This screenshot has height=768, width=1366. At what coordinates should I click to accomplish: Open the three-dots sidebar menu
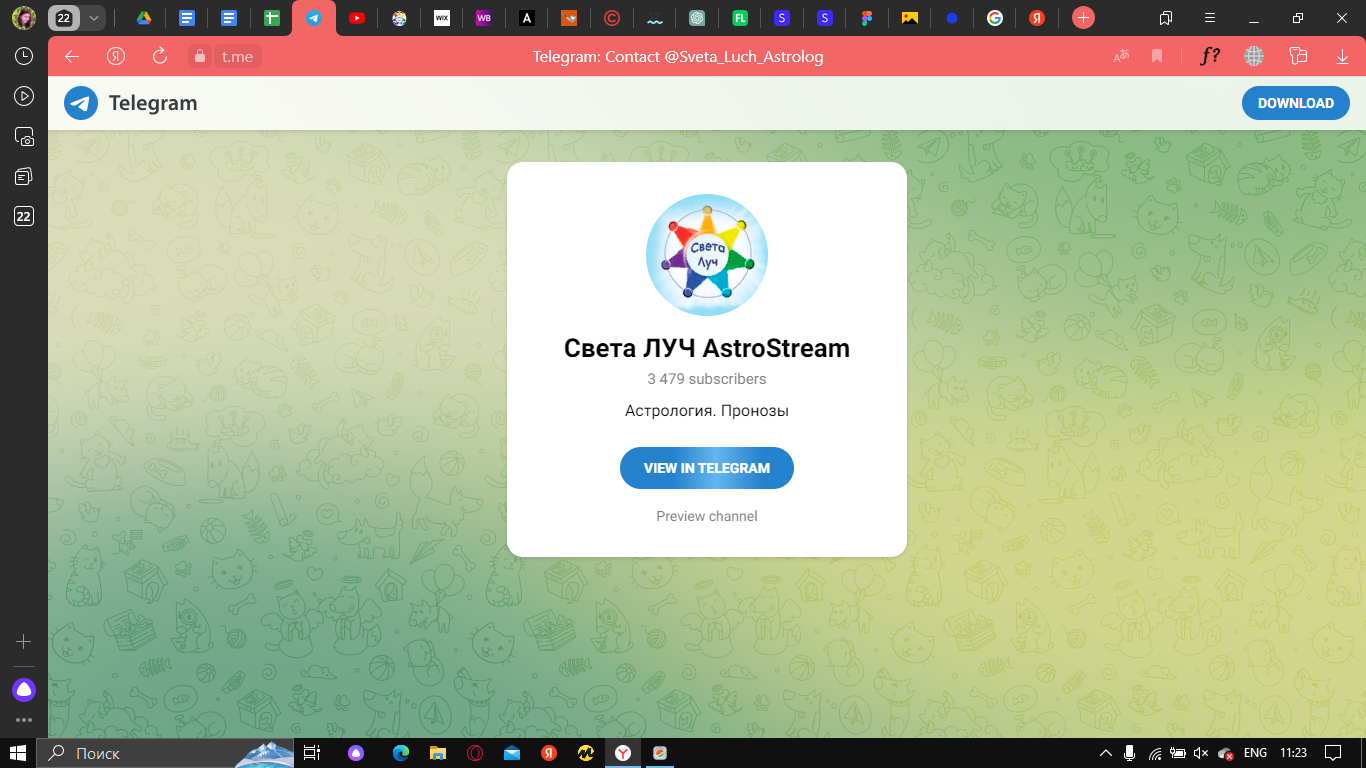point(24,720)
